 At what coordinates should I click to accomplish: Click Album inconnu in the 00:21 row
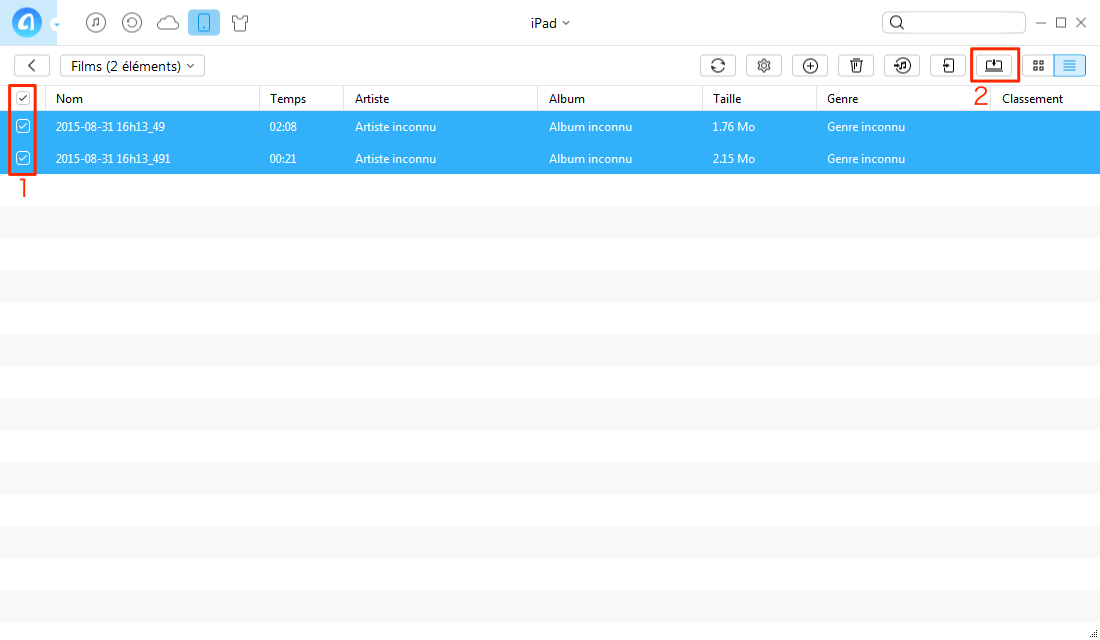pyautogui.click(x=591, y=159)
